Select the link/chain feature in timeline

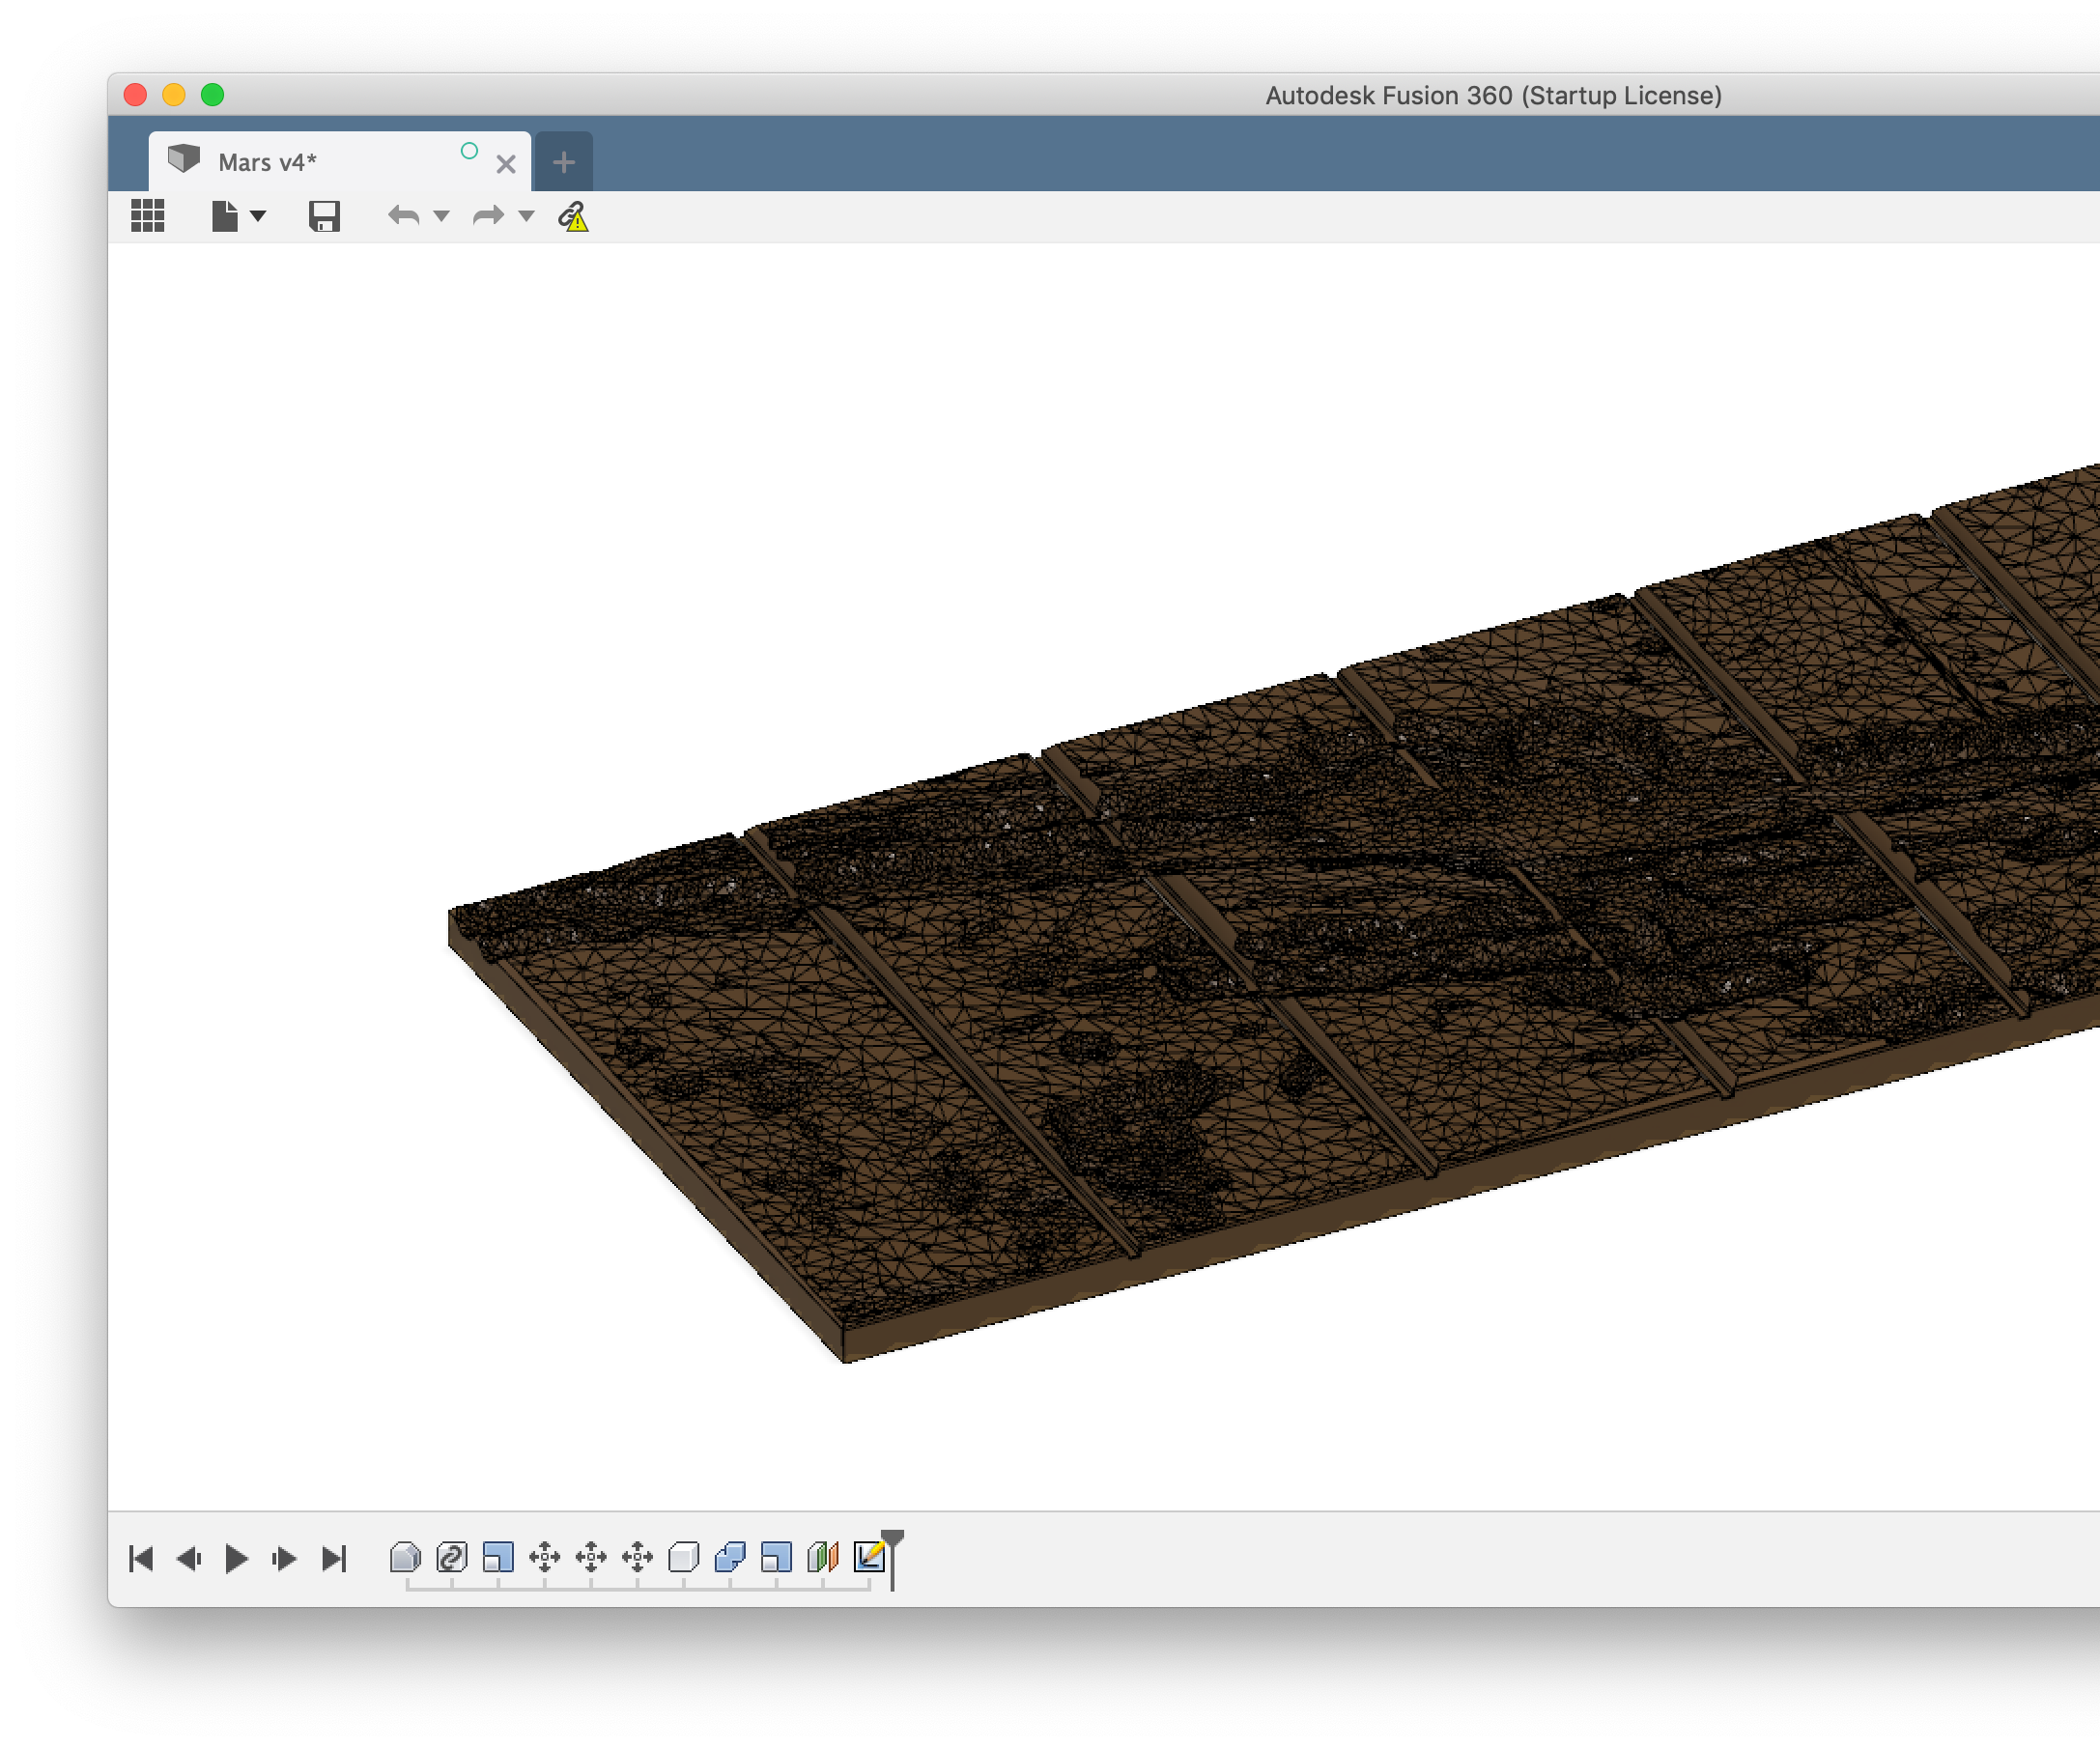coord(452,1557)
